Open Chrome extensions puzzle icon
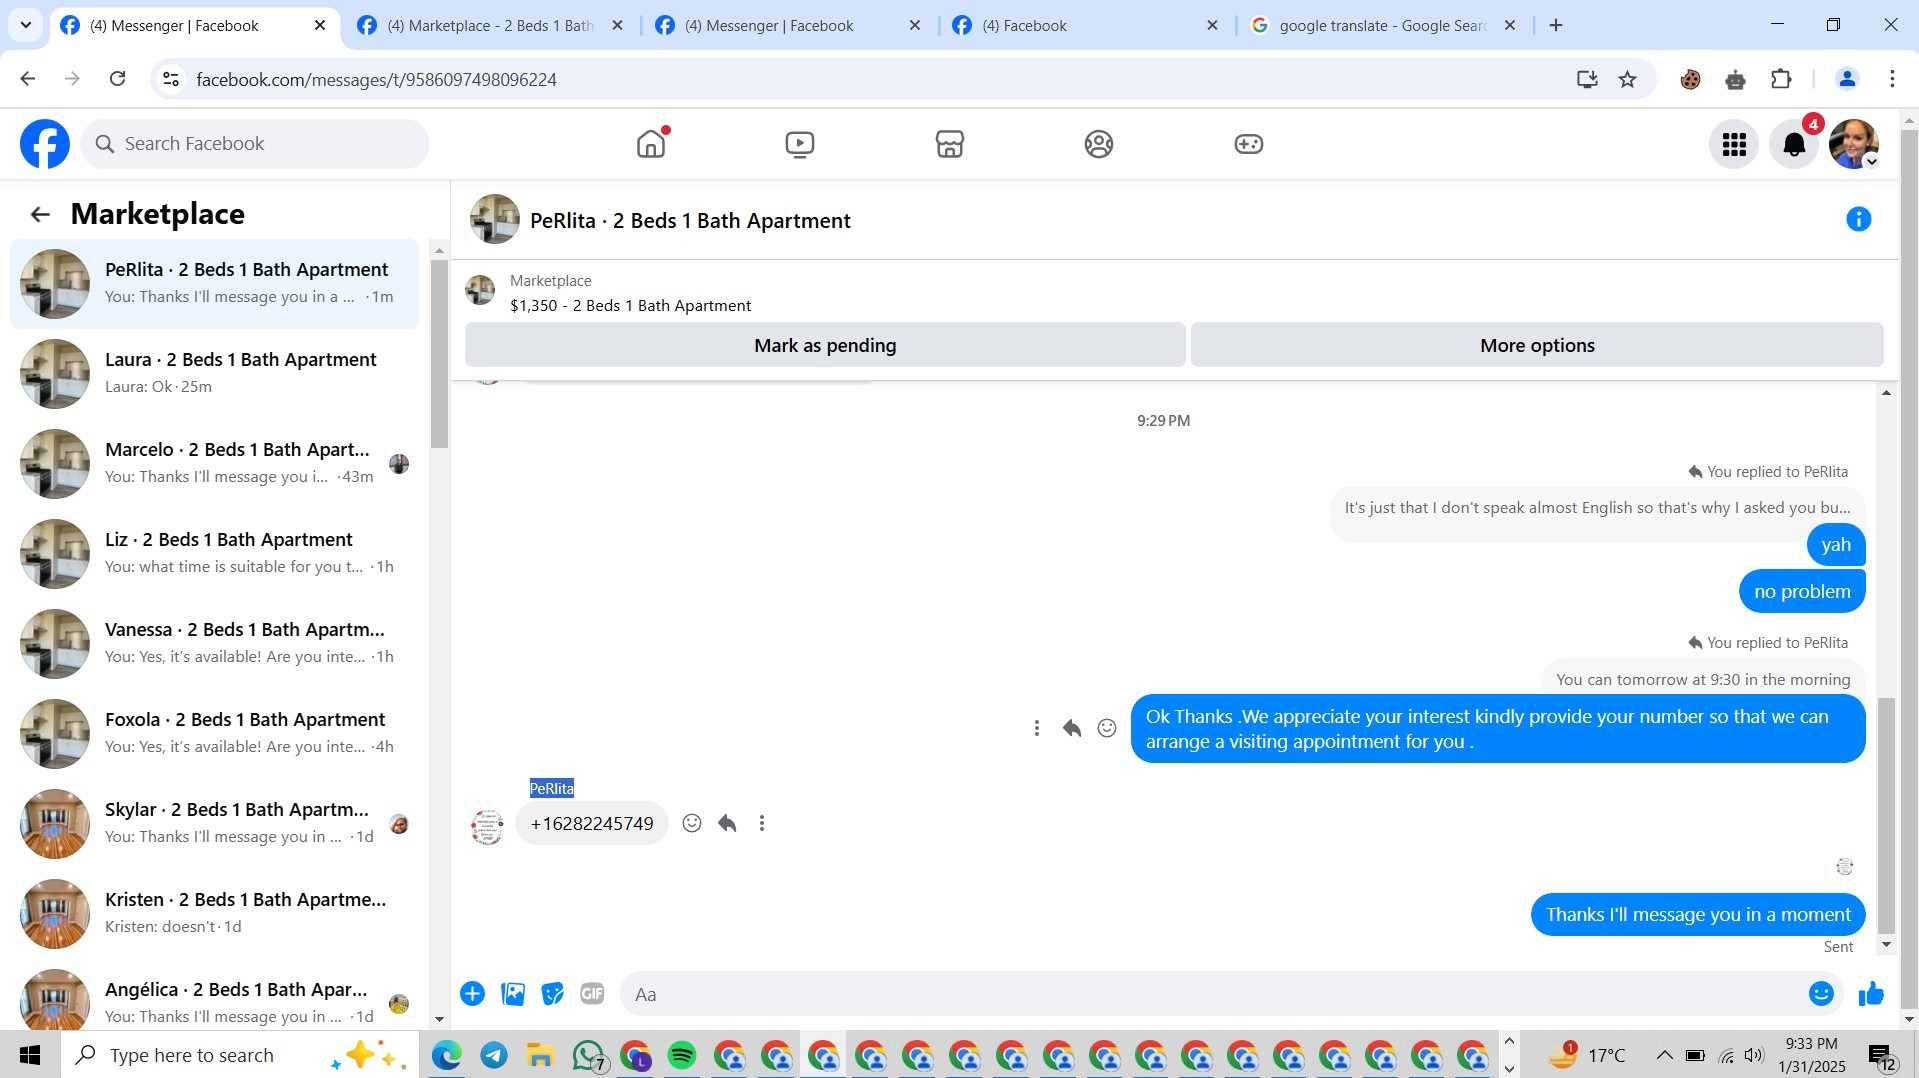 (x=1781, y=79)
